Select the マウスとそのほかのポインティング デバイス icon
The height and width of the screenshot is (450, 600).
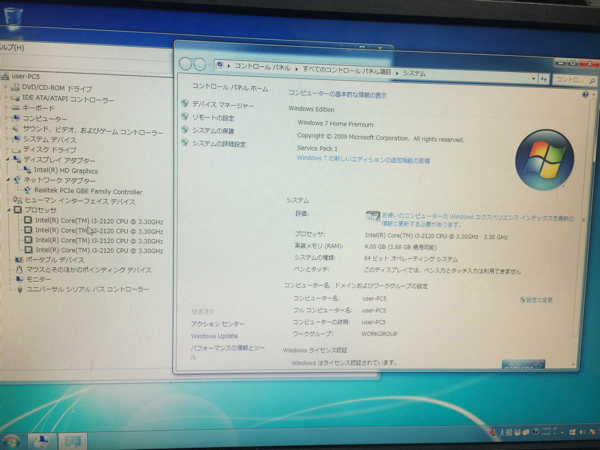click(x=19, y=269)
